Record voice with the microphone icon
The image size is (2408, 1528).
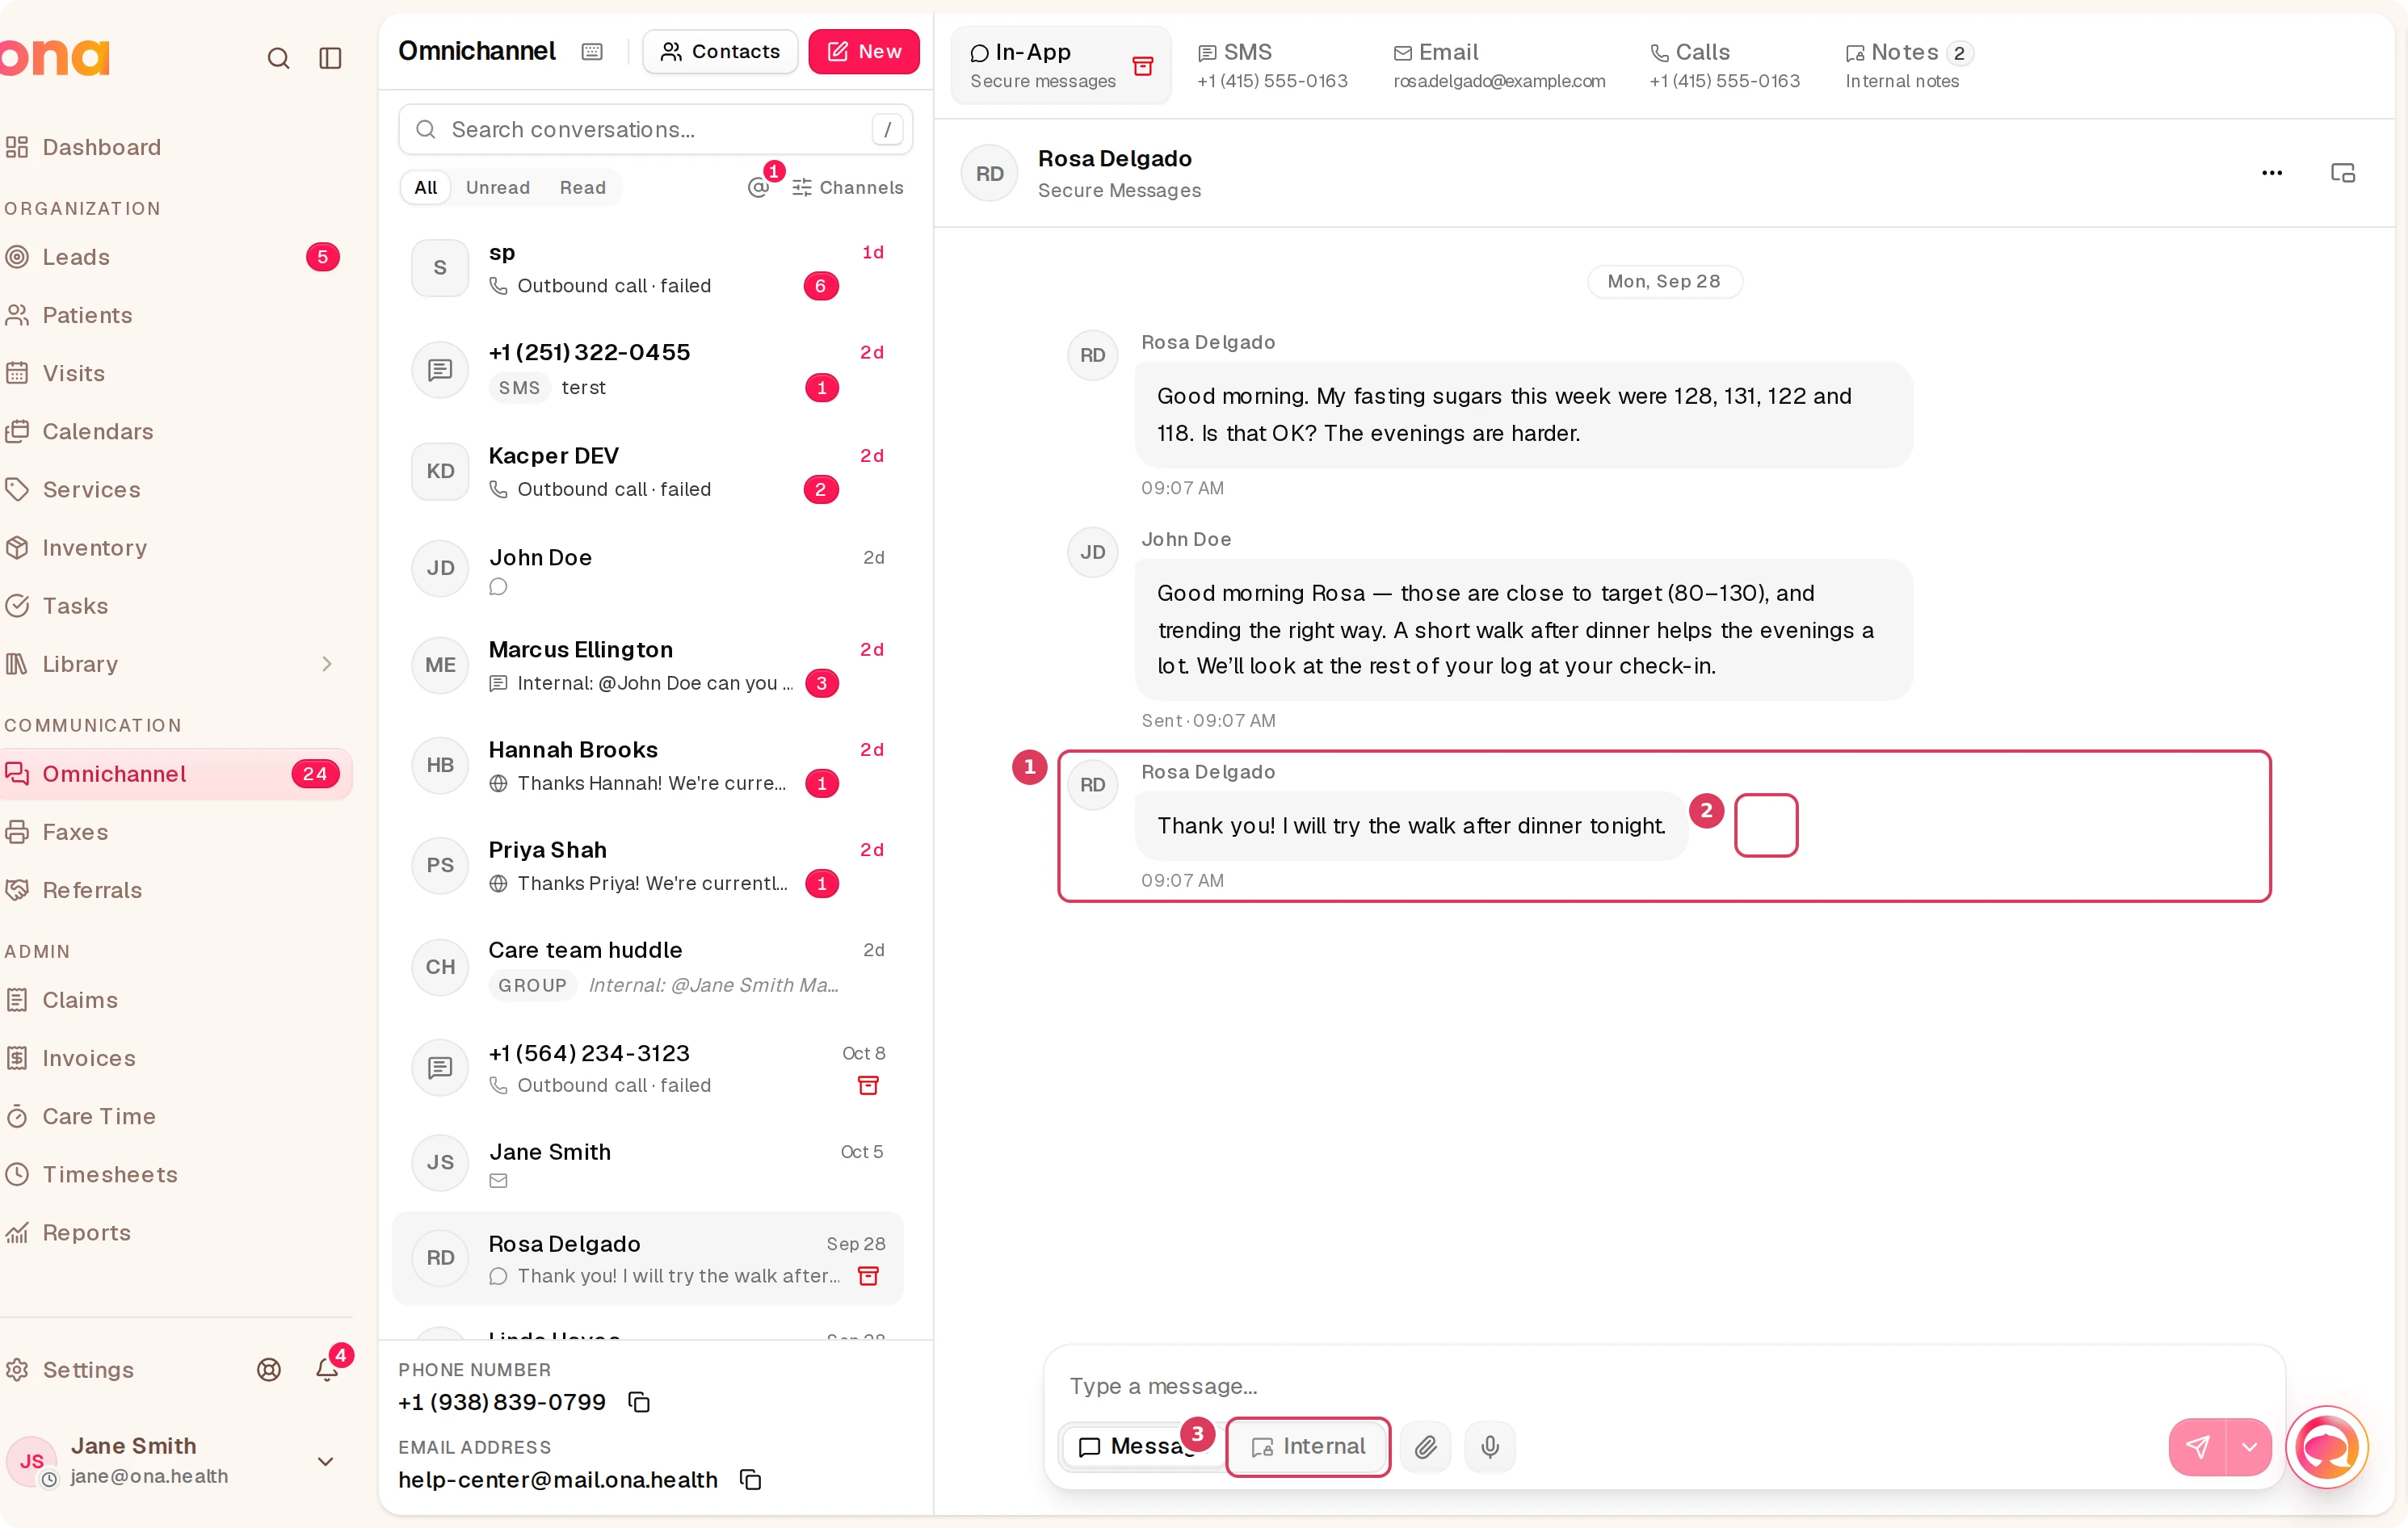tap(1489, 1446)
